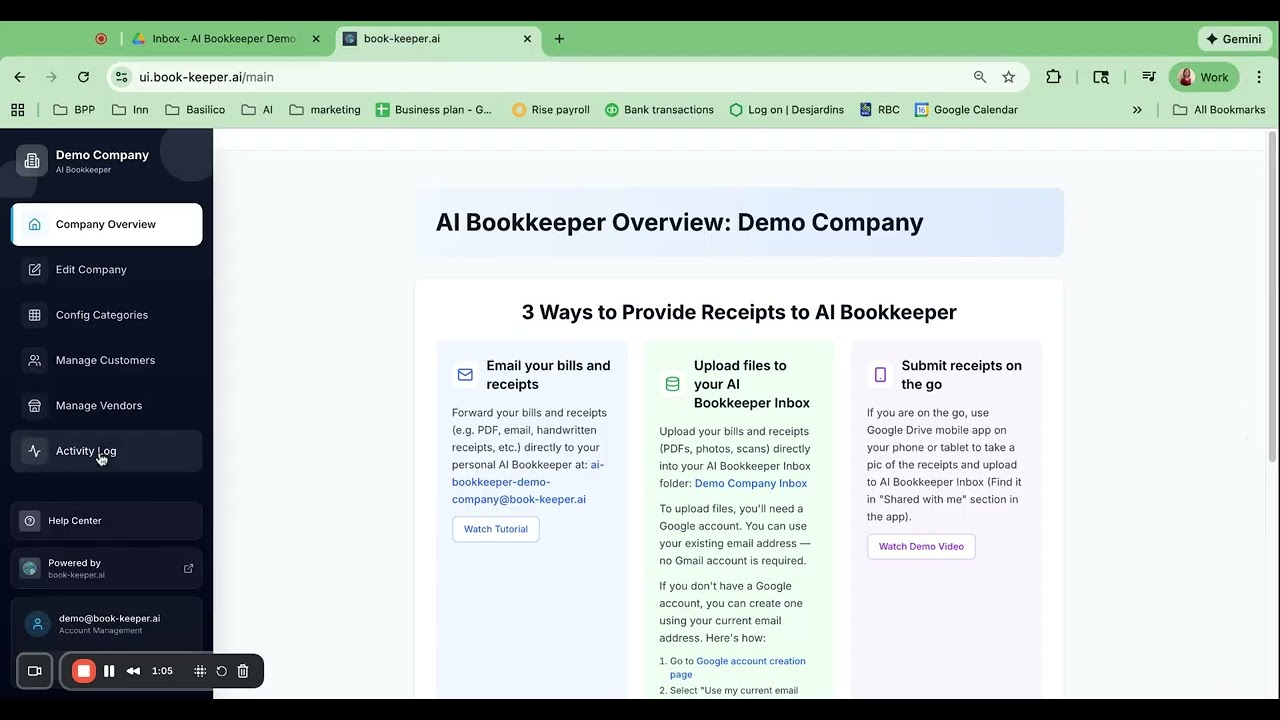This screenshot has width=1280, height=720.
Task: Click the Gemini button
Action: [x=1233, y=39]
